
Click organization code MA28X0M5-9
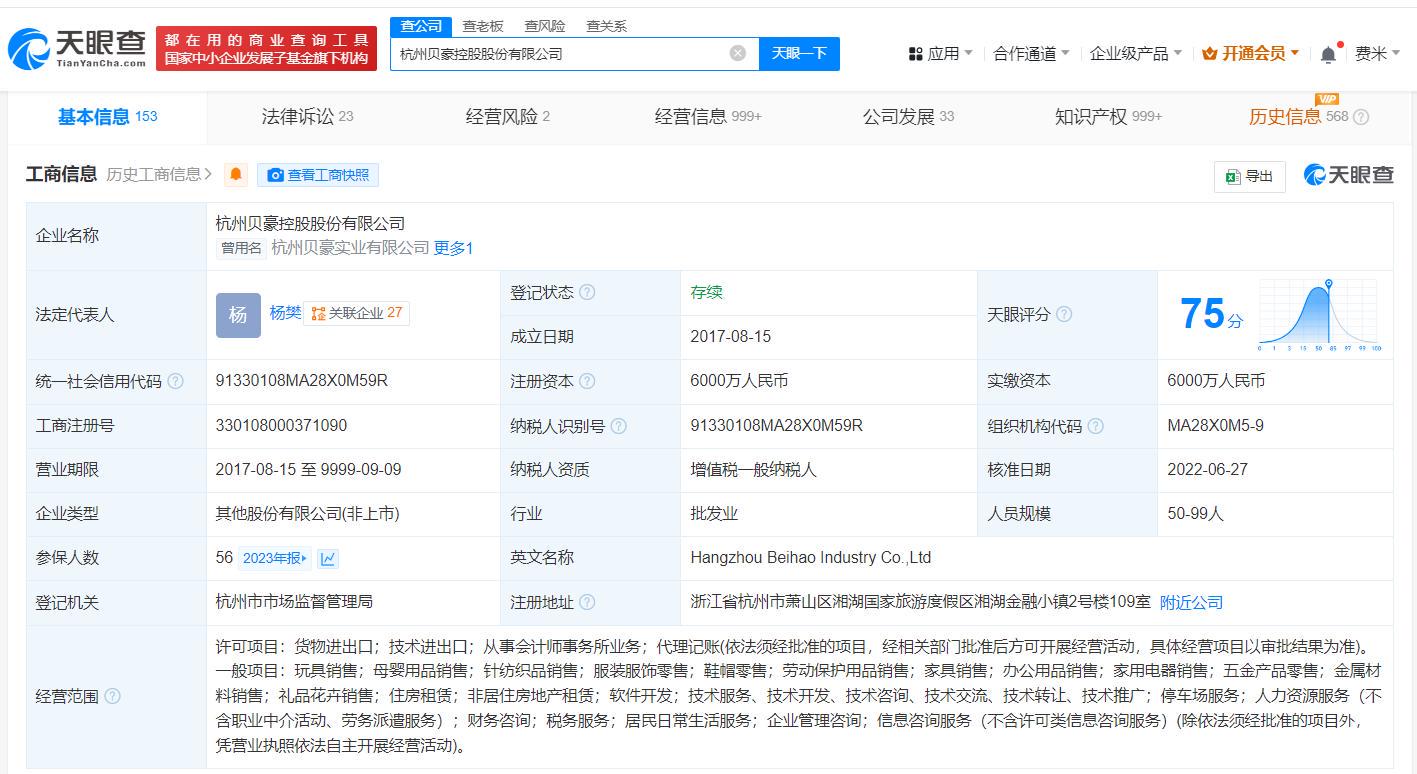click(x=1215, y=426)
